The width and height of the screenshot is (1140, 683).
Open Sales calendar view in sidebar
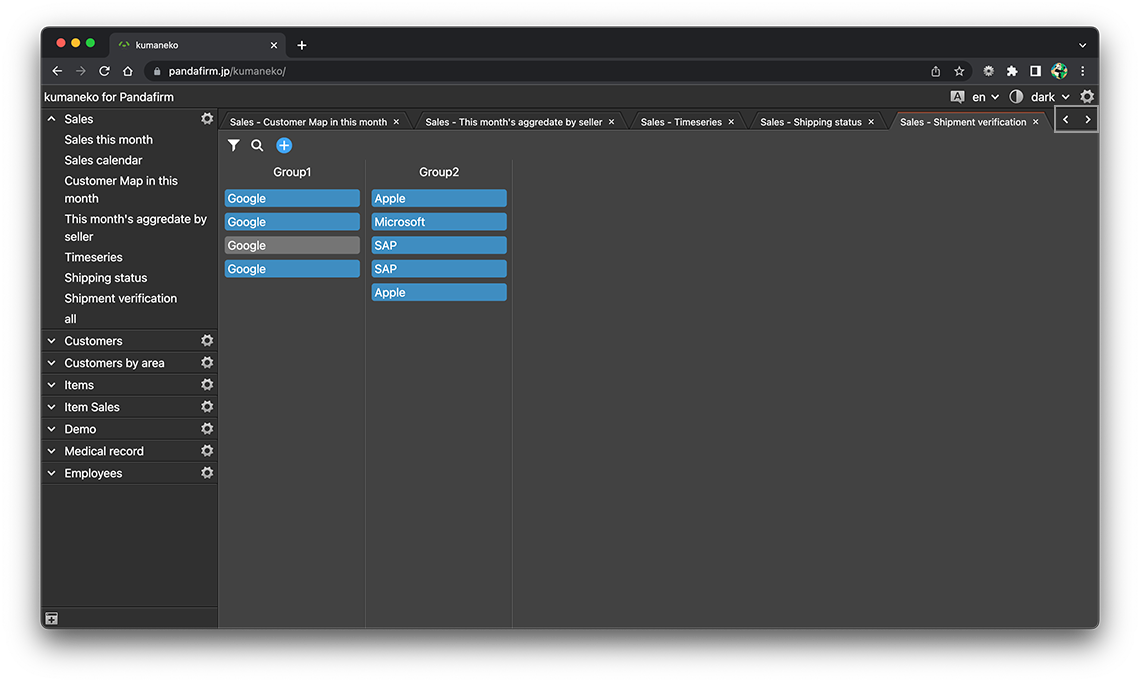[103, 160]
